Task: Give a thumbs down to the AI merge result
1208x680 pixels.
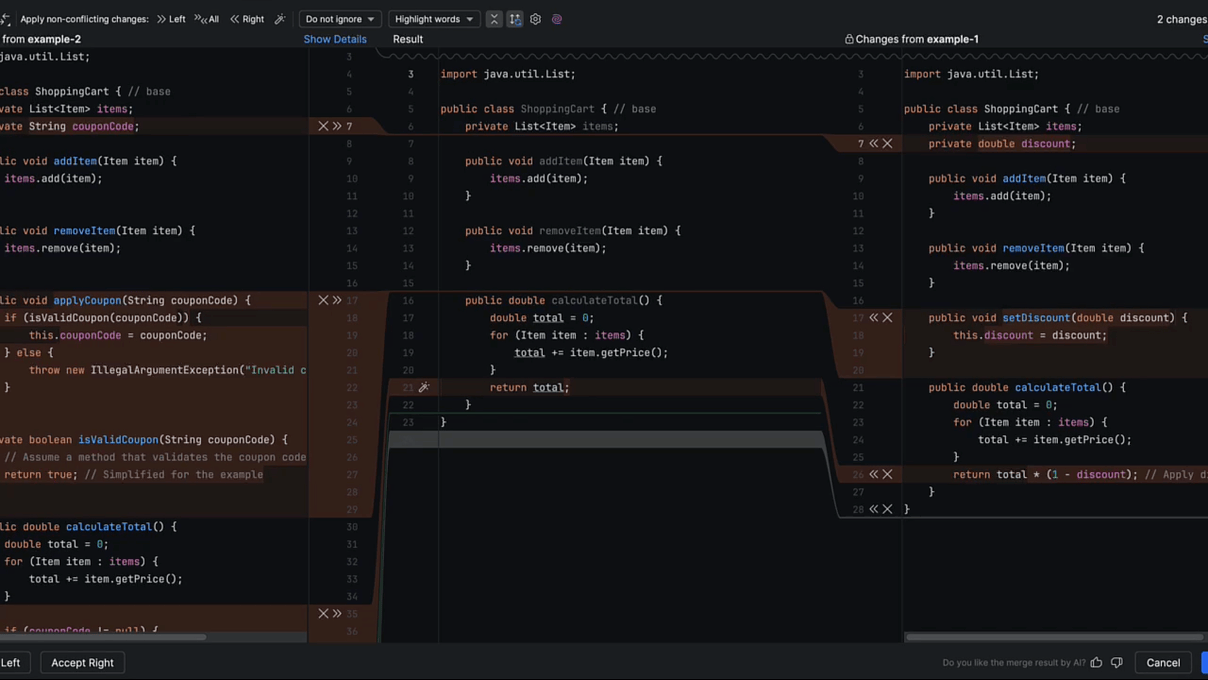Action: 1117,662
